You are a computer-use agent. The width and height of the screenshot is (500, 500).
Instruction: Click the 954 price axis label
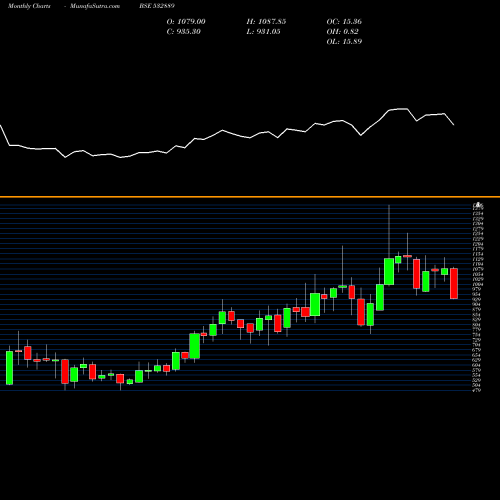(477, 294)
